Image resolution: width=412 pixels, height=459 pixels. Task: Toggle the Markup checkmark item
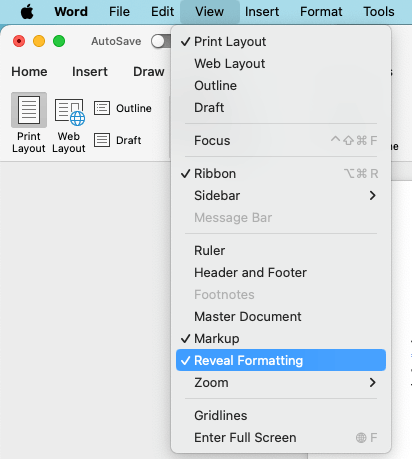coord(281,338)
